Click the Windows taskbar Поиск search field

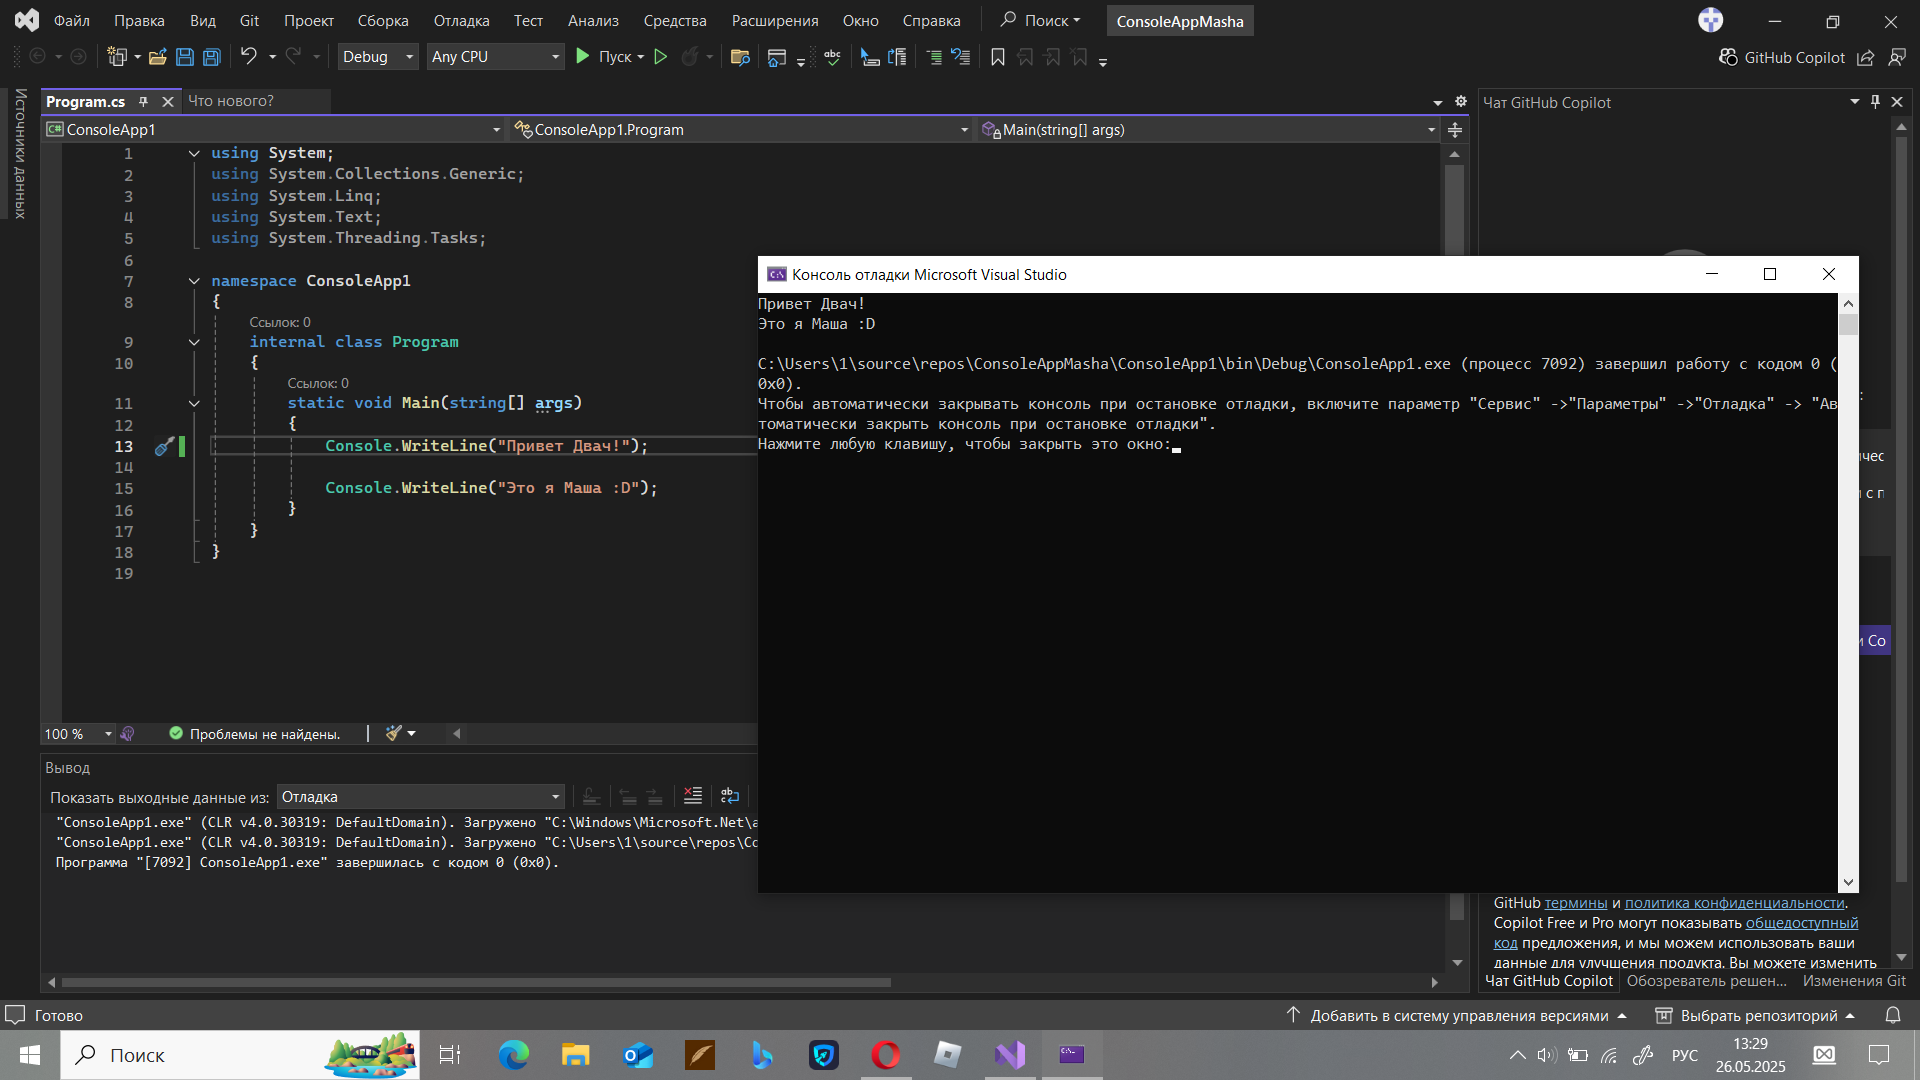tap(240, 1054)
